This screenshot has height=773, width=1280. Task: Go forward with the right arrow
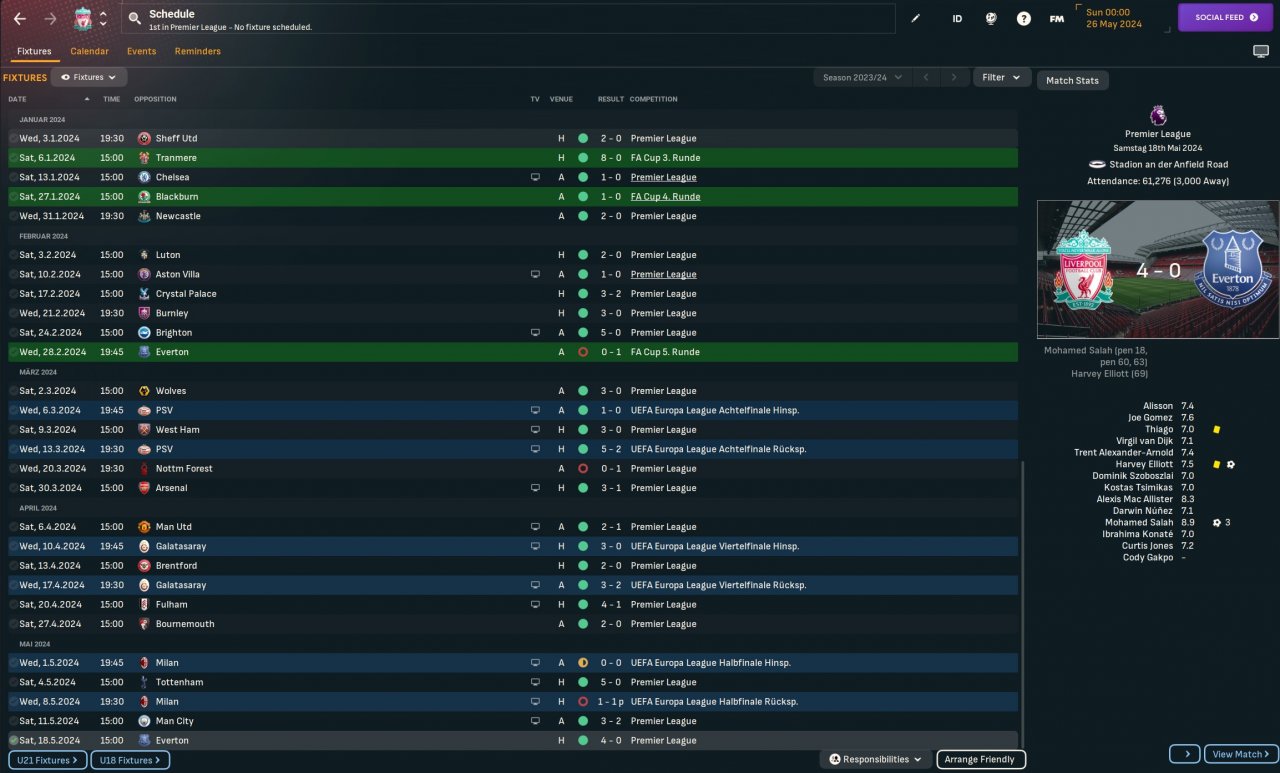tap(50, 18)
